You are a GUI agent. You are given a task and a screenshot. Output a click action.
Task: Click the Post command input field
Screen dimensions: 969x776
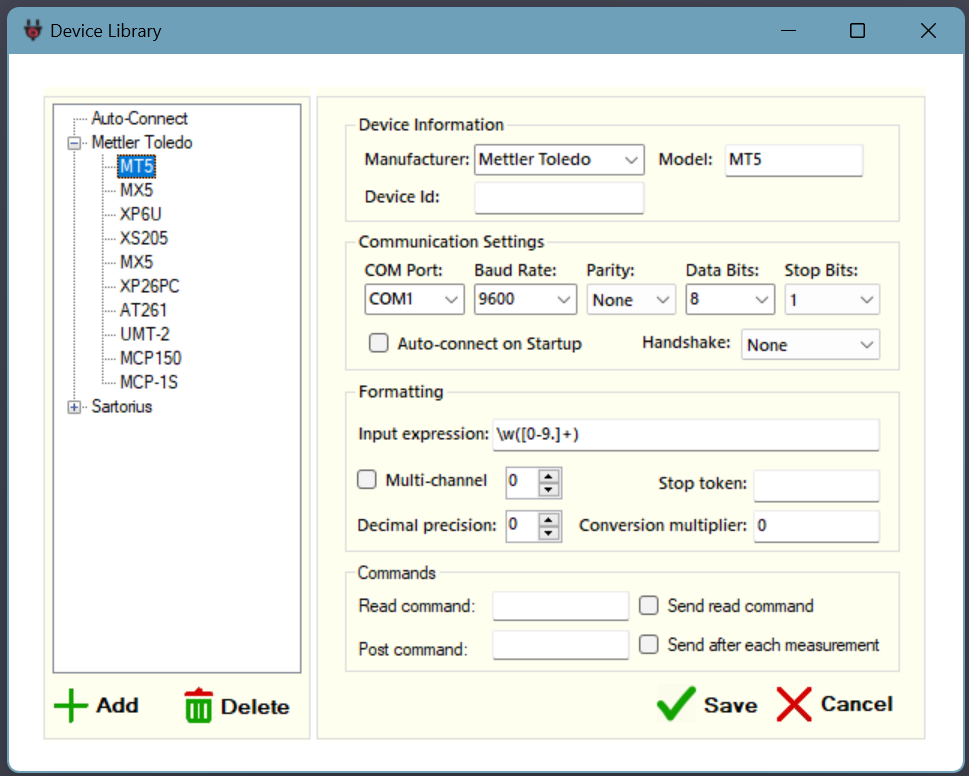[561, 644]
